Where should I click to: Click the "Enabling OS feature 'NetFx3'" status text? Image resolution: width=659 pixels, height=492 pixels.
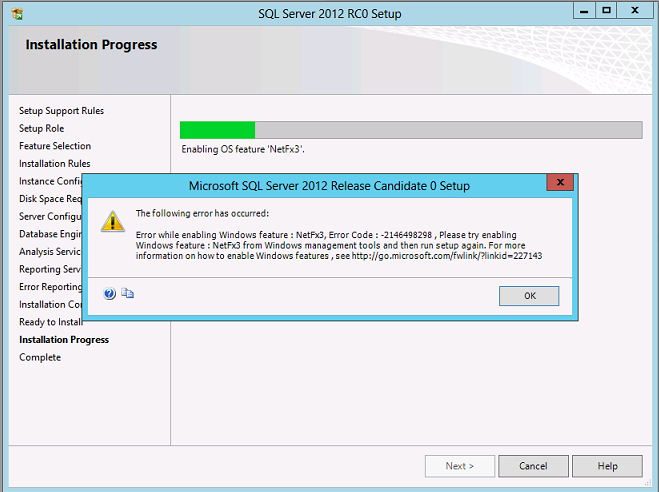tap(243, 149)
